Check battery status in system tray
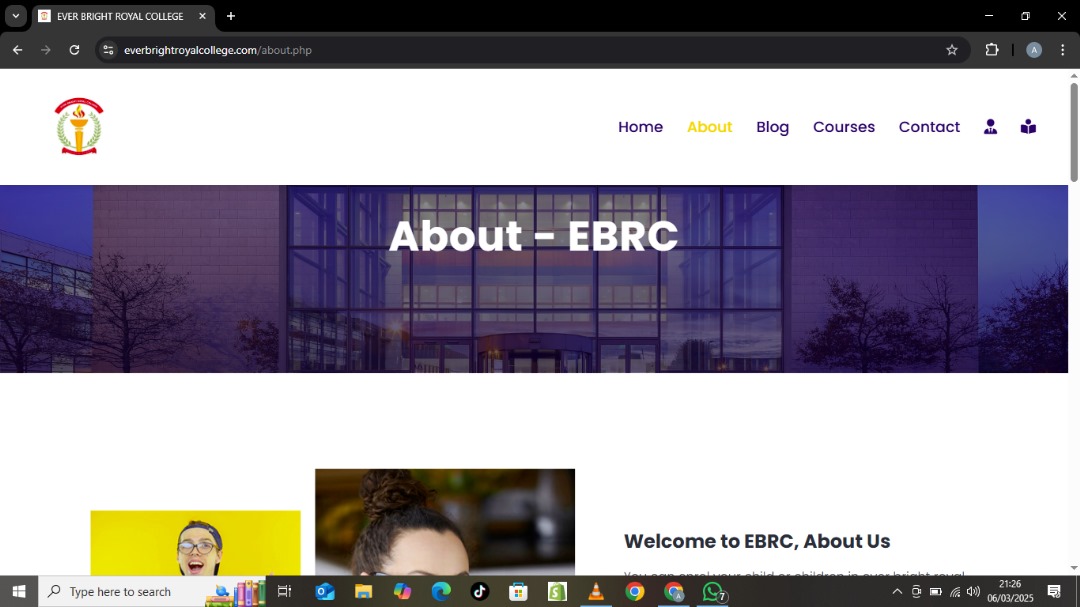This screenshot has height=607, width=1080. (935, 591)
